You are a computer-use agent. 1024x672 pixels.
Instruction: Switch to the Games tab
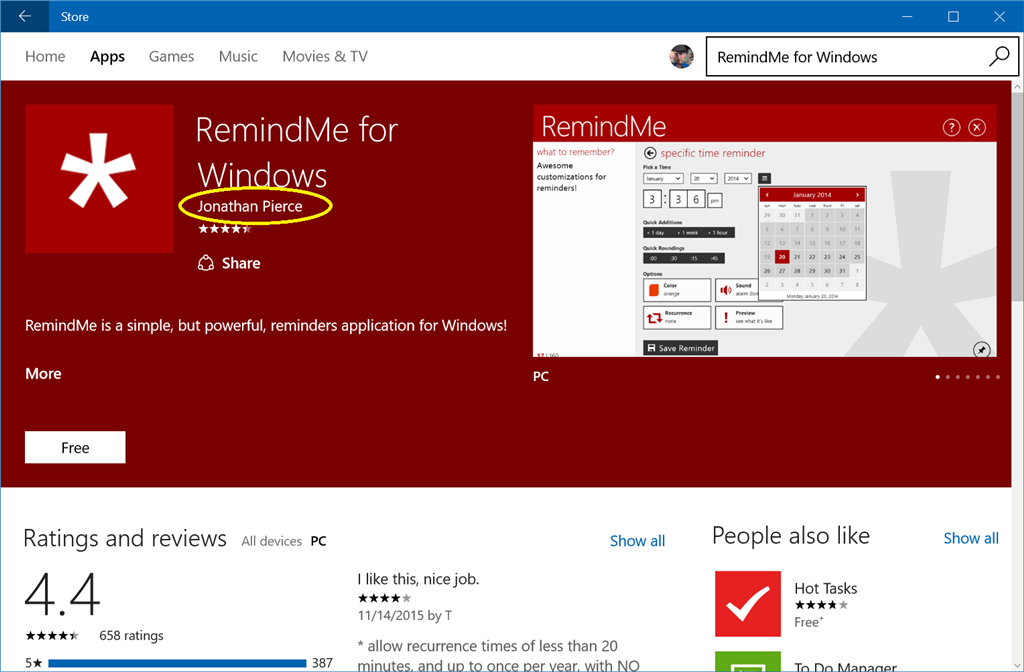click(171, 56)
